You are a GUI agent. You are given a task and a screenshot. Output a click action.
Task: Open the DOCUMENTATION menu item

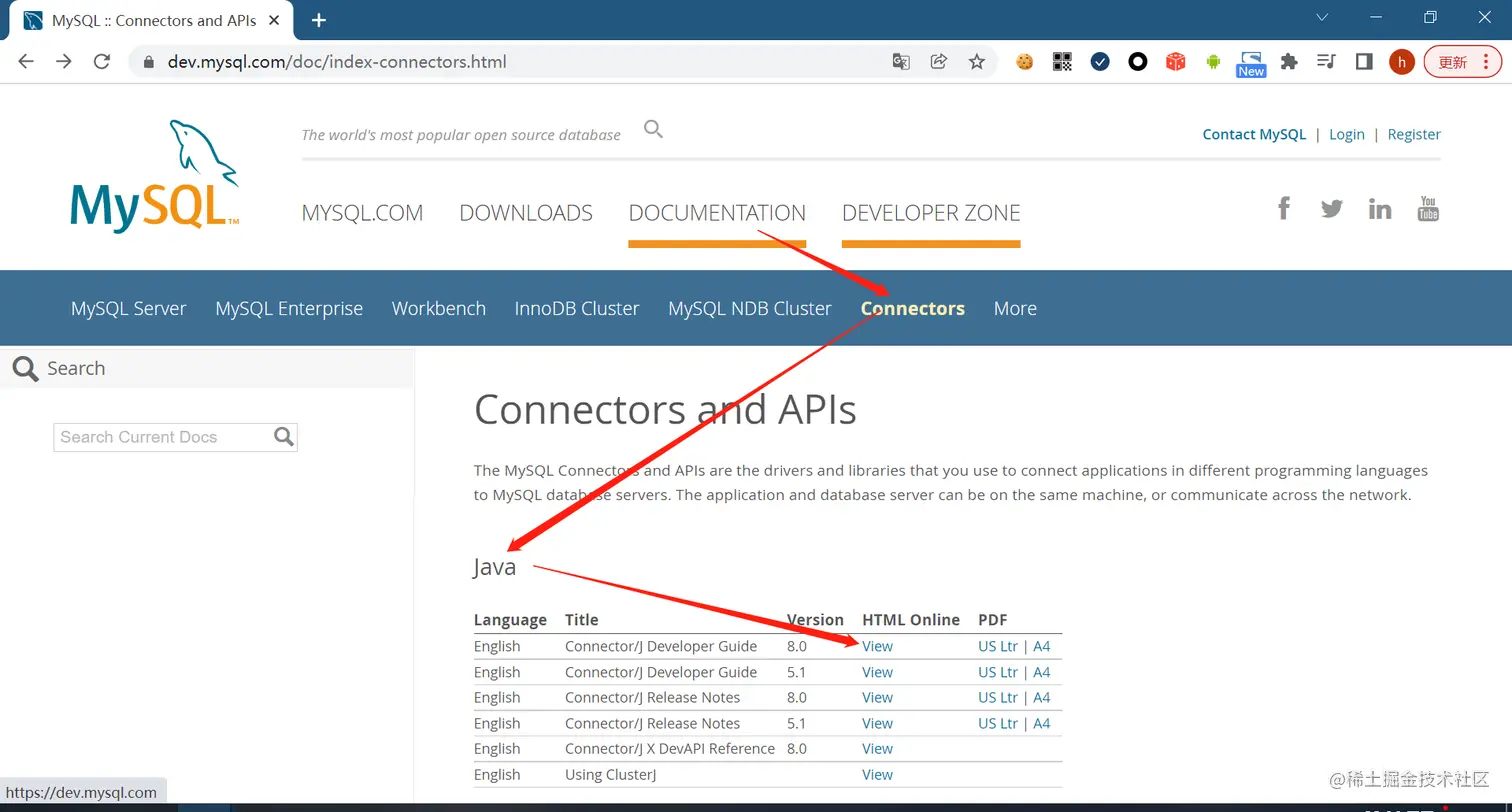(x=717, y=213)
